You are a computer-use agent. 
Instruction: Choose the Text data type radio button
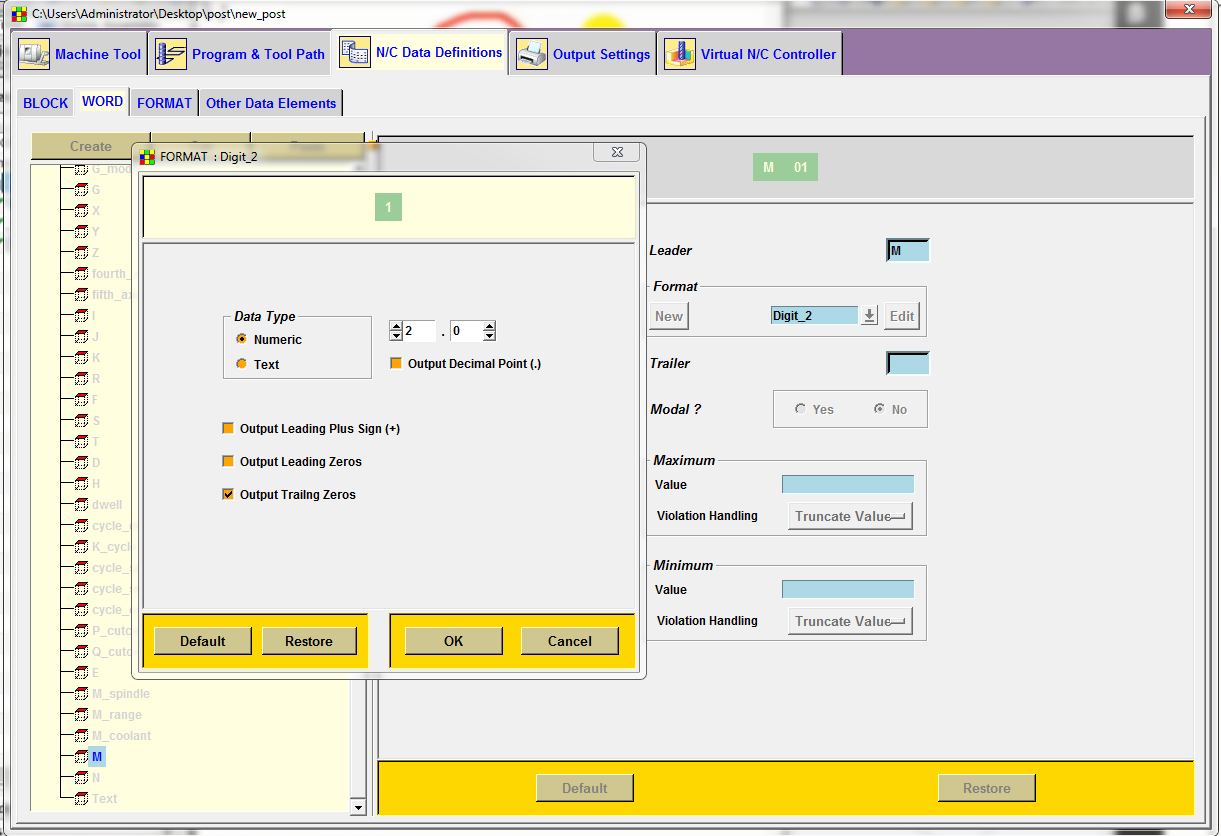pyautogui.click(x=242, y=365)
